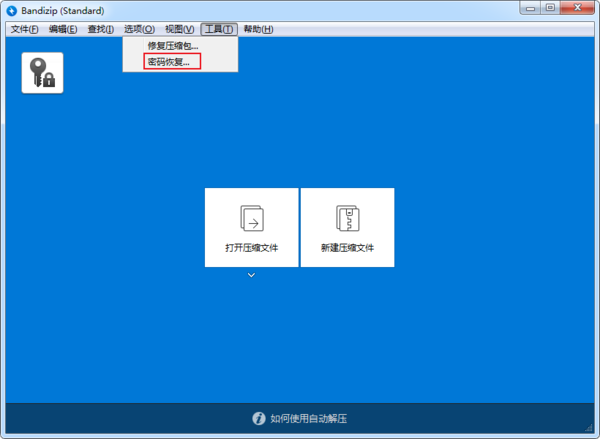Viewport: 600px width, 439px height.
Task: Choose 密码恢复... from Tools menu
Action: pos(180,62)
